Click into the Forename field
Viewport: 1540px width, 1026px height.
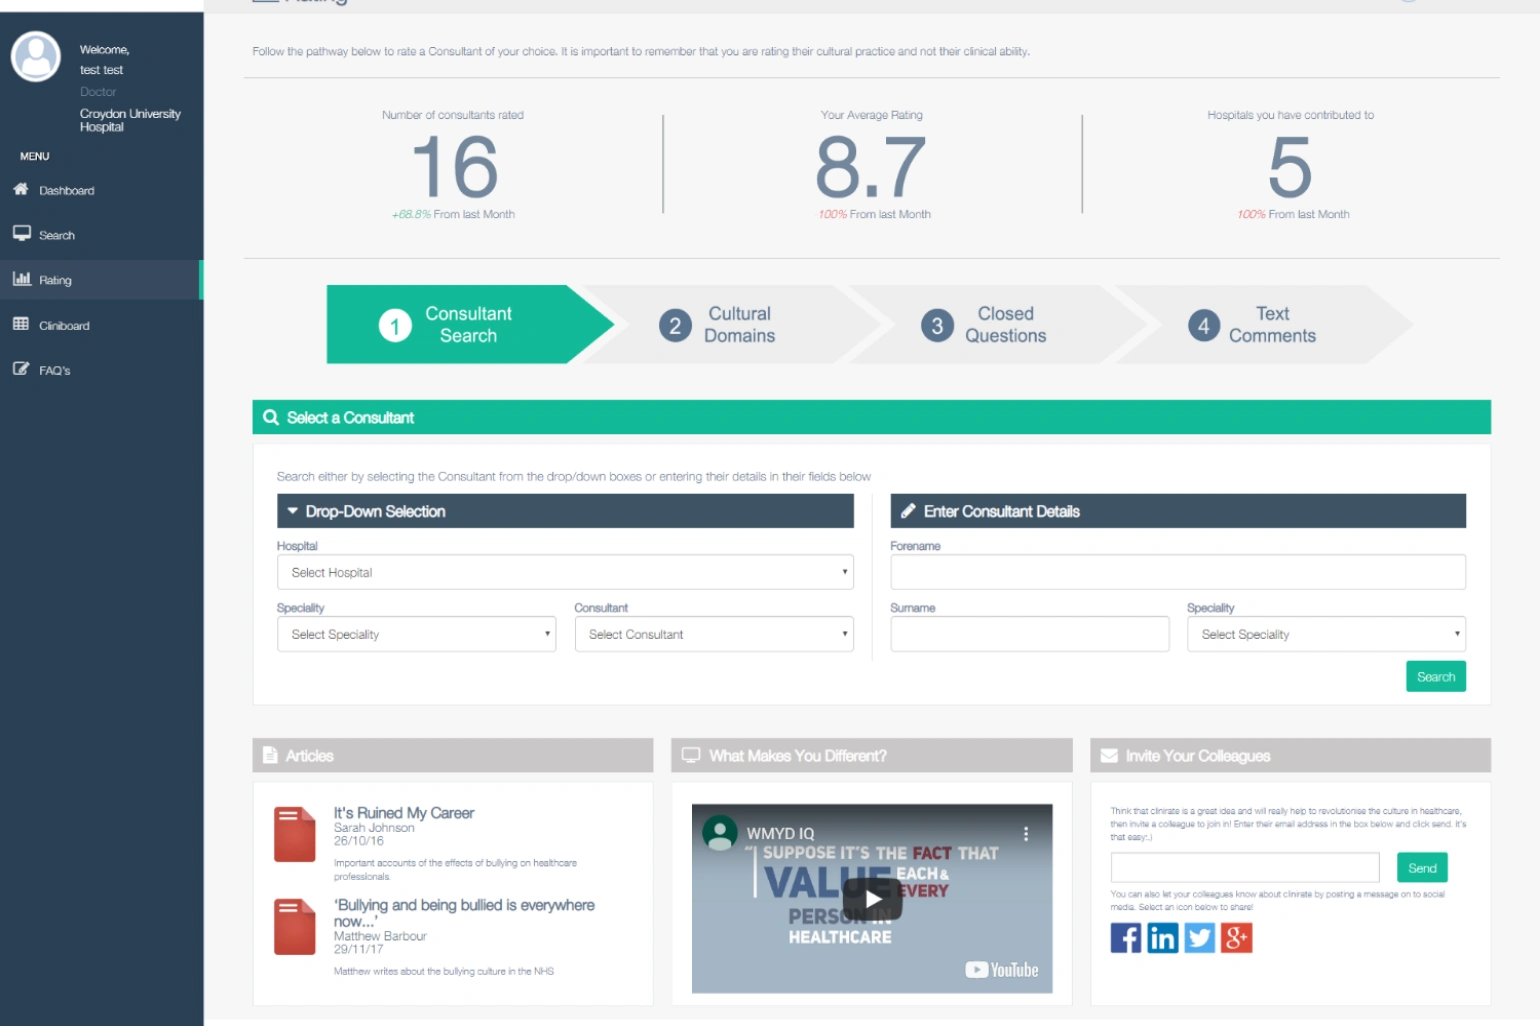point(1178,572)
